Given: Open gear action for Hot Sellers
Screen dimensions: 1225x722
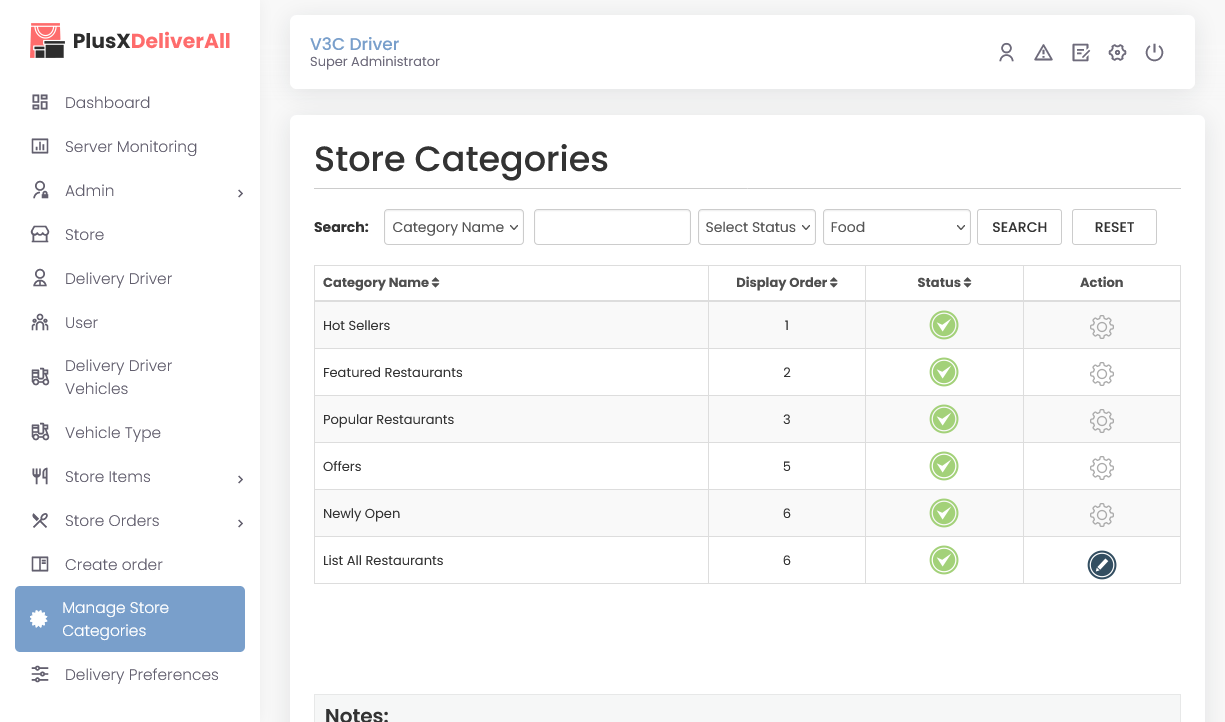Looking at the screenshot, I should [1101, 327].
